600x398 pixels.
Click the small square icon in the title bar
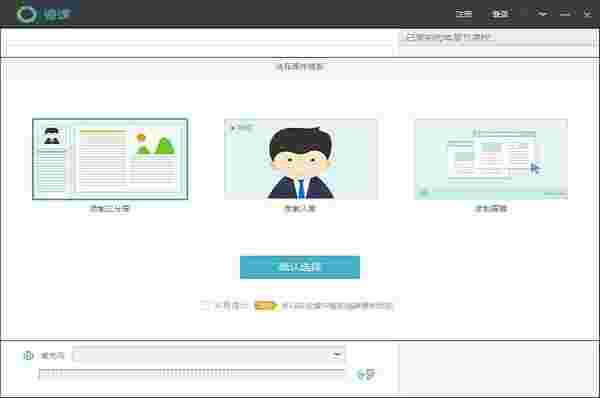(x=524, y=13)
